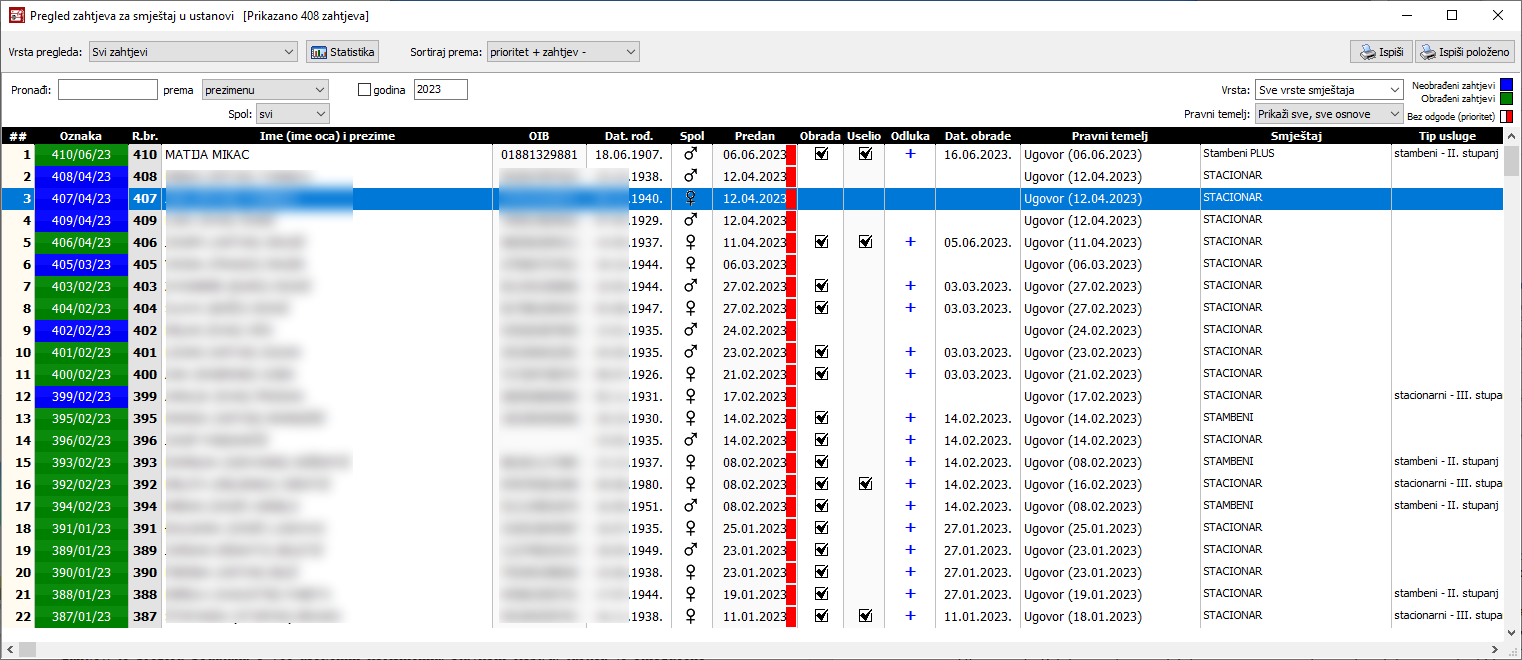Open the Pravni temelj dropdown

pyautogui.click(x=1329, y=115)
